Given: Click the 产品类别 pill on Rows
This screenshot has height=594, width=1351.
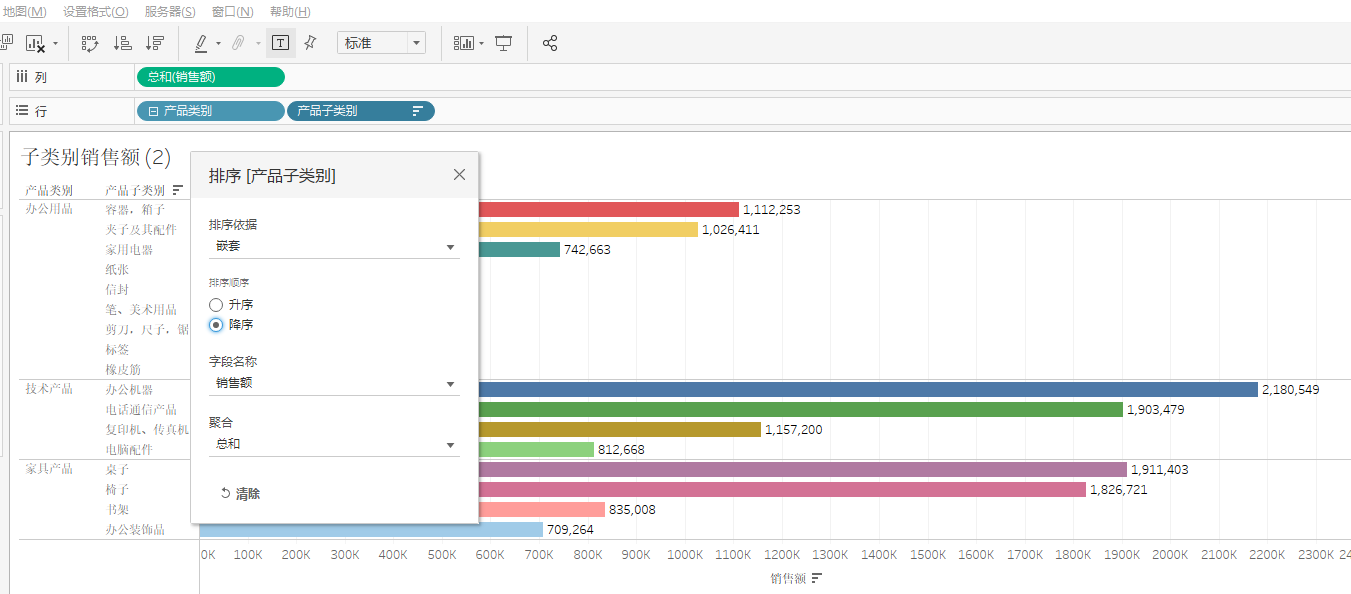Looking at the screenshot, I should click(211, 111).
